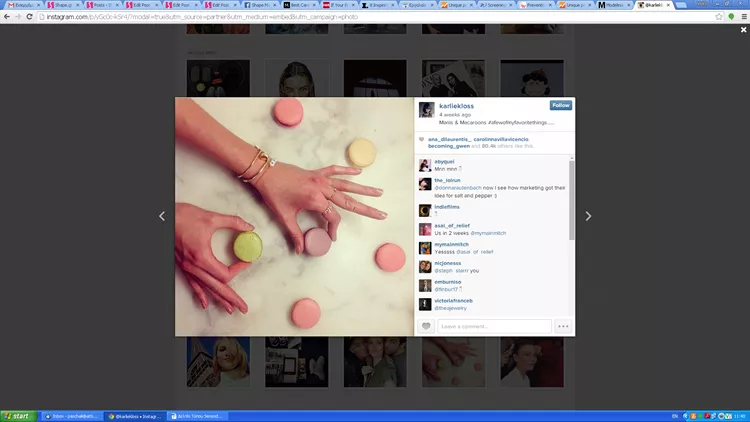Click the Leave a comment field
The height and width of the screenshot is (422, 750).
coord(494,326)
